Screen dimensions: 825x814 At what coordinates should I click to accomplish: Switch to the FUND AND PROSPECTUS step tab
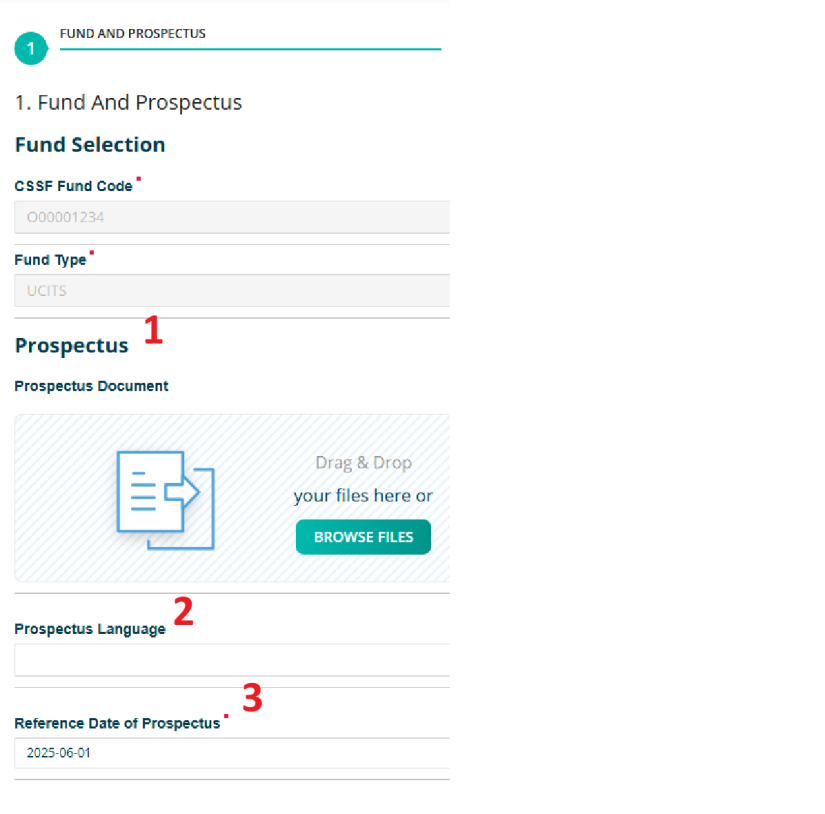point(133,33)
